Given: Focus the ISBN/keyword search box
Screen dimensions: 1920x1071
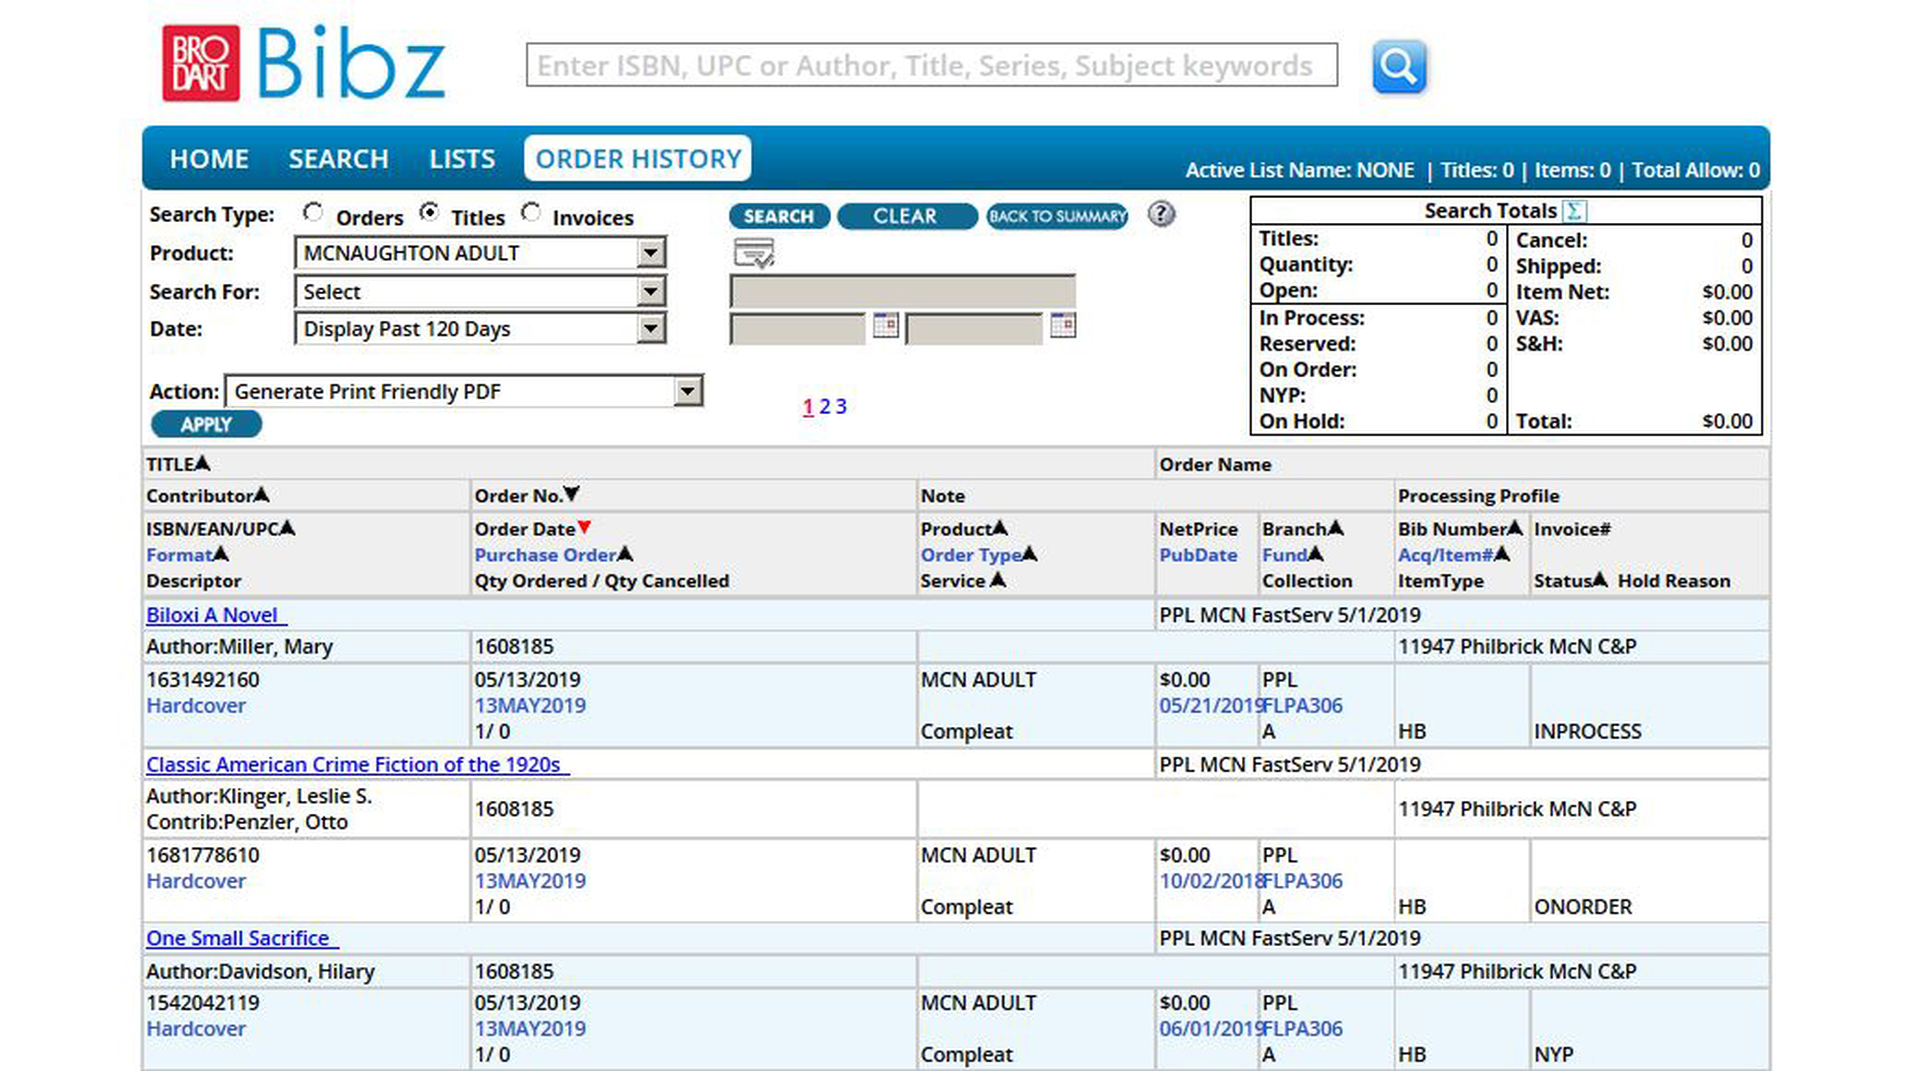Looking at the screenshot, I should tap(932, 65).
